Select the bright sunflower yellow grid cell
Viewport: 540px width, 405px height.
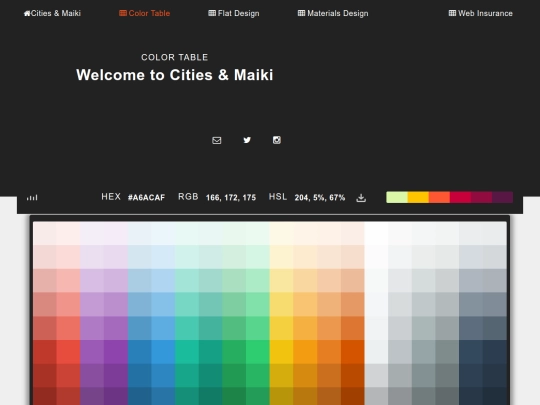(x=281, y=352)
